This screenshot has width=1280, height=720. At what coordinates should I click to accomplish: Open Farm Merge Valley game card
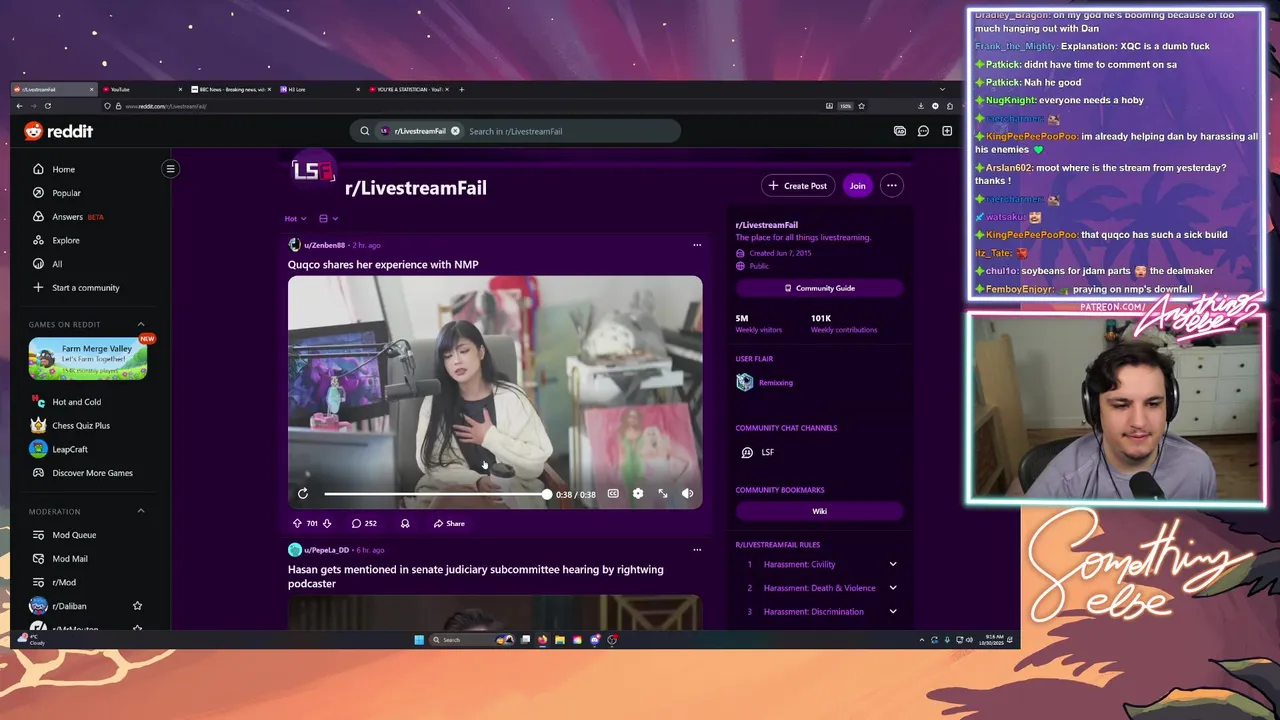(x=88, y=358)
